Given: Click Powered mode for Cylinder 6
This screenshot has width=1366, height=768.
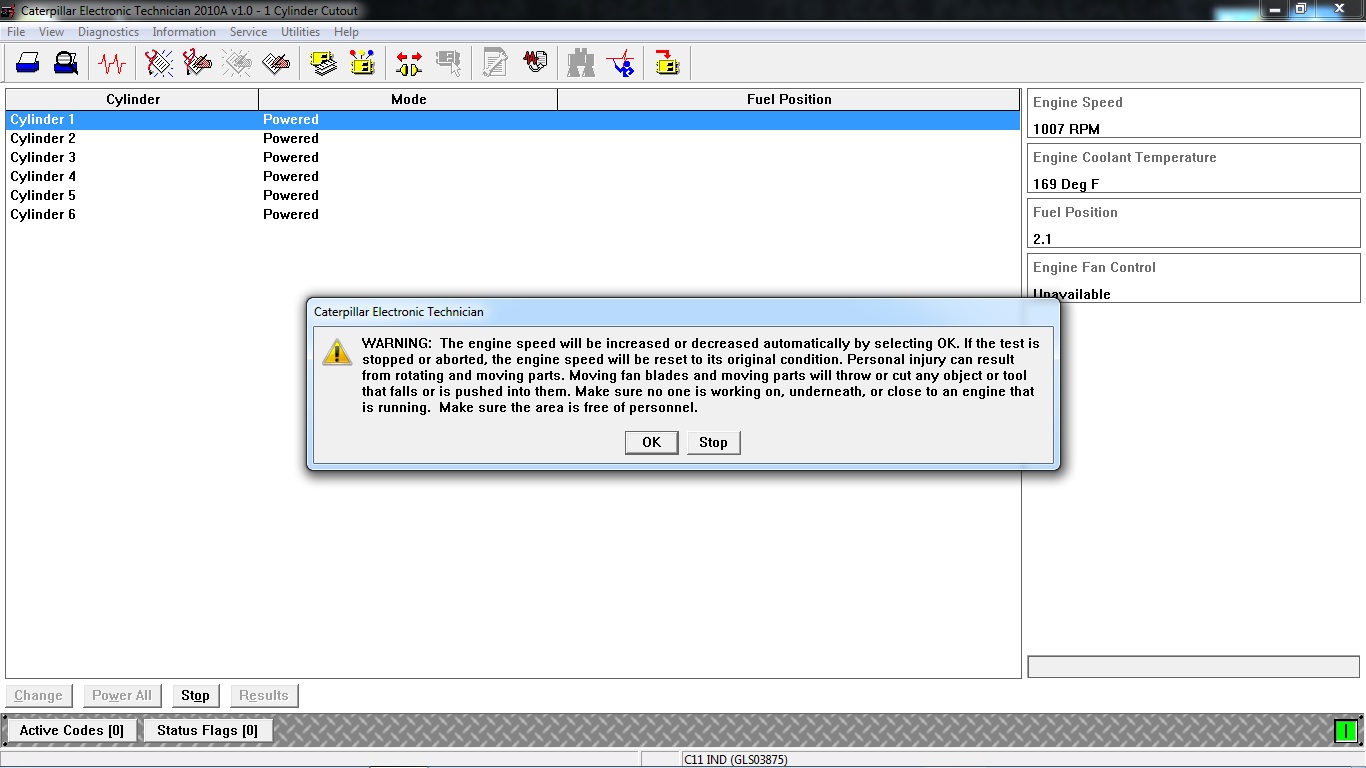Looking at the screenshot, I should (x=291, y=214).
